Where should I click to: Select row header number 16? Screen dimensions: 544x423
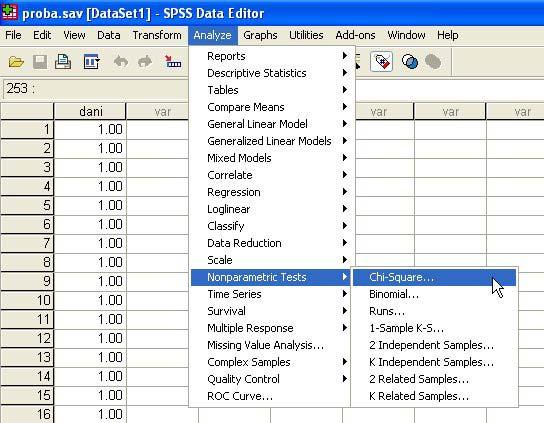pyautogui.click(x=27, y=414)
